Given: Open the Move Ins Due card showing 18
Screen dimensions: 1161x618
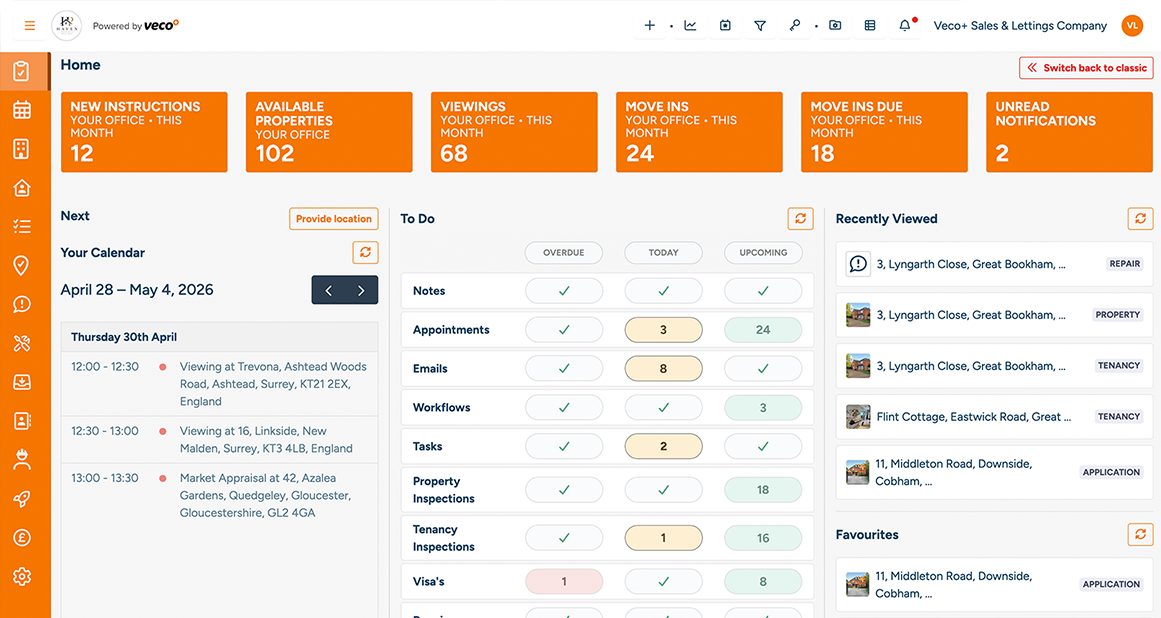Looking at the screenshot, I should [885, 132].
